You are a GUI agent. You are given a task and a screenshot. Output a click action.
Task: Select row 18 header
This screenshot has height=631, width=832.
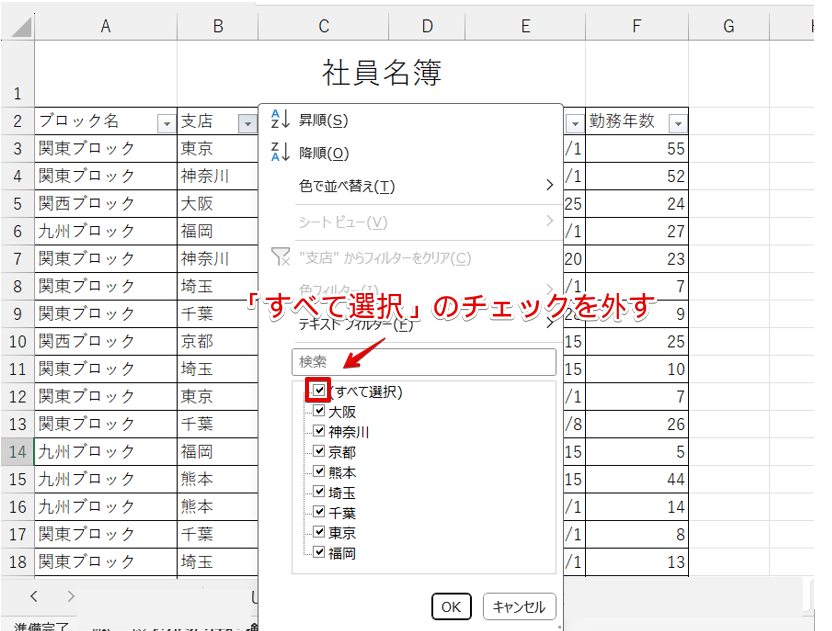click(18, 561)
